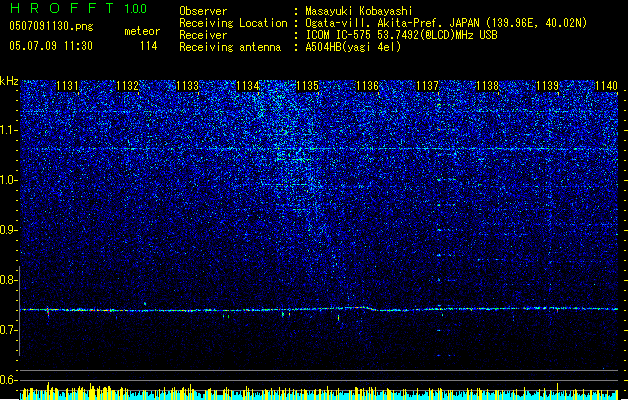Image resolution: width=629 pixels, height=400 pixels.
Task: Click the version number 1.0.0
Action: pos(135,8)
